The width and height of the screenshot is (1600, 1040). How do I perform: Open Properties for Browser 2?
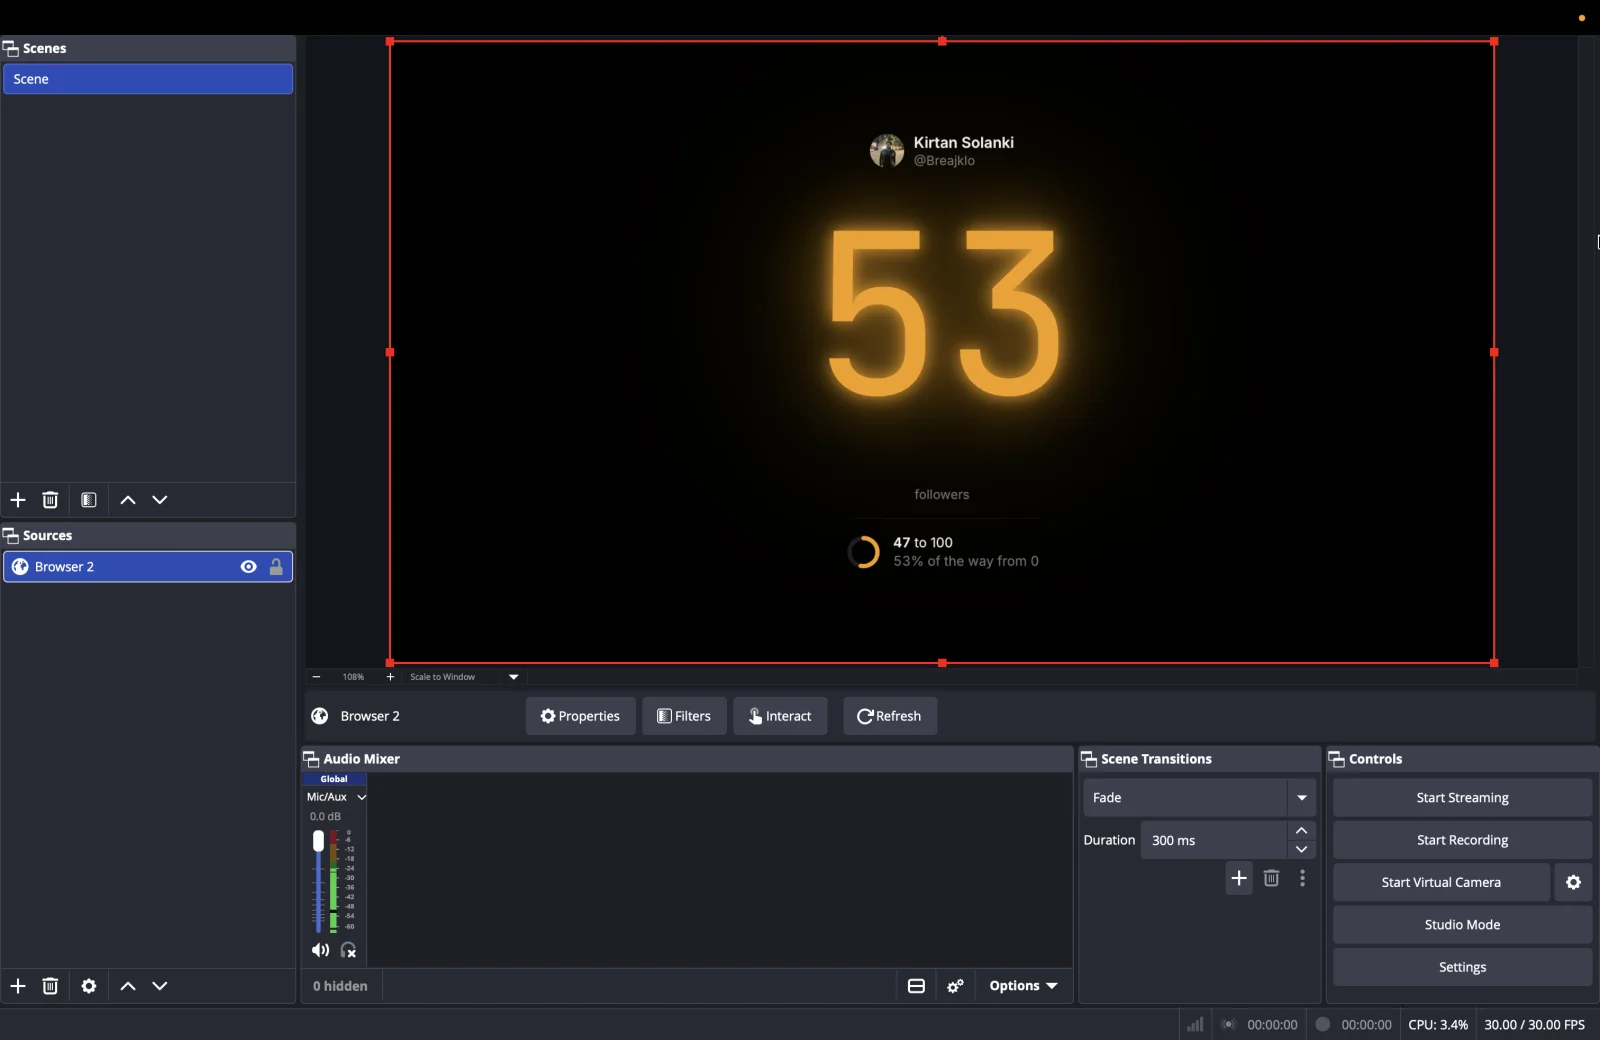tap(580, 716)
